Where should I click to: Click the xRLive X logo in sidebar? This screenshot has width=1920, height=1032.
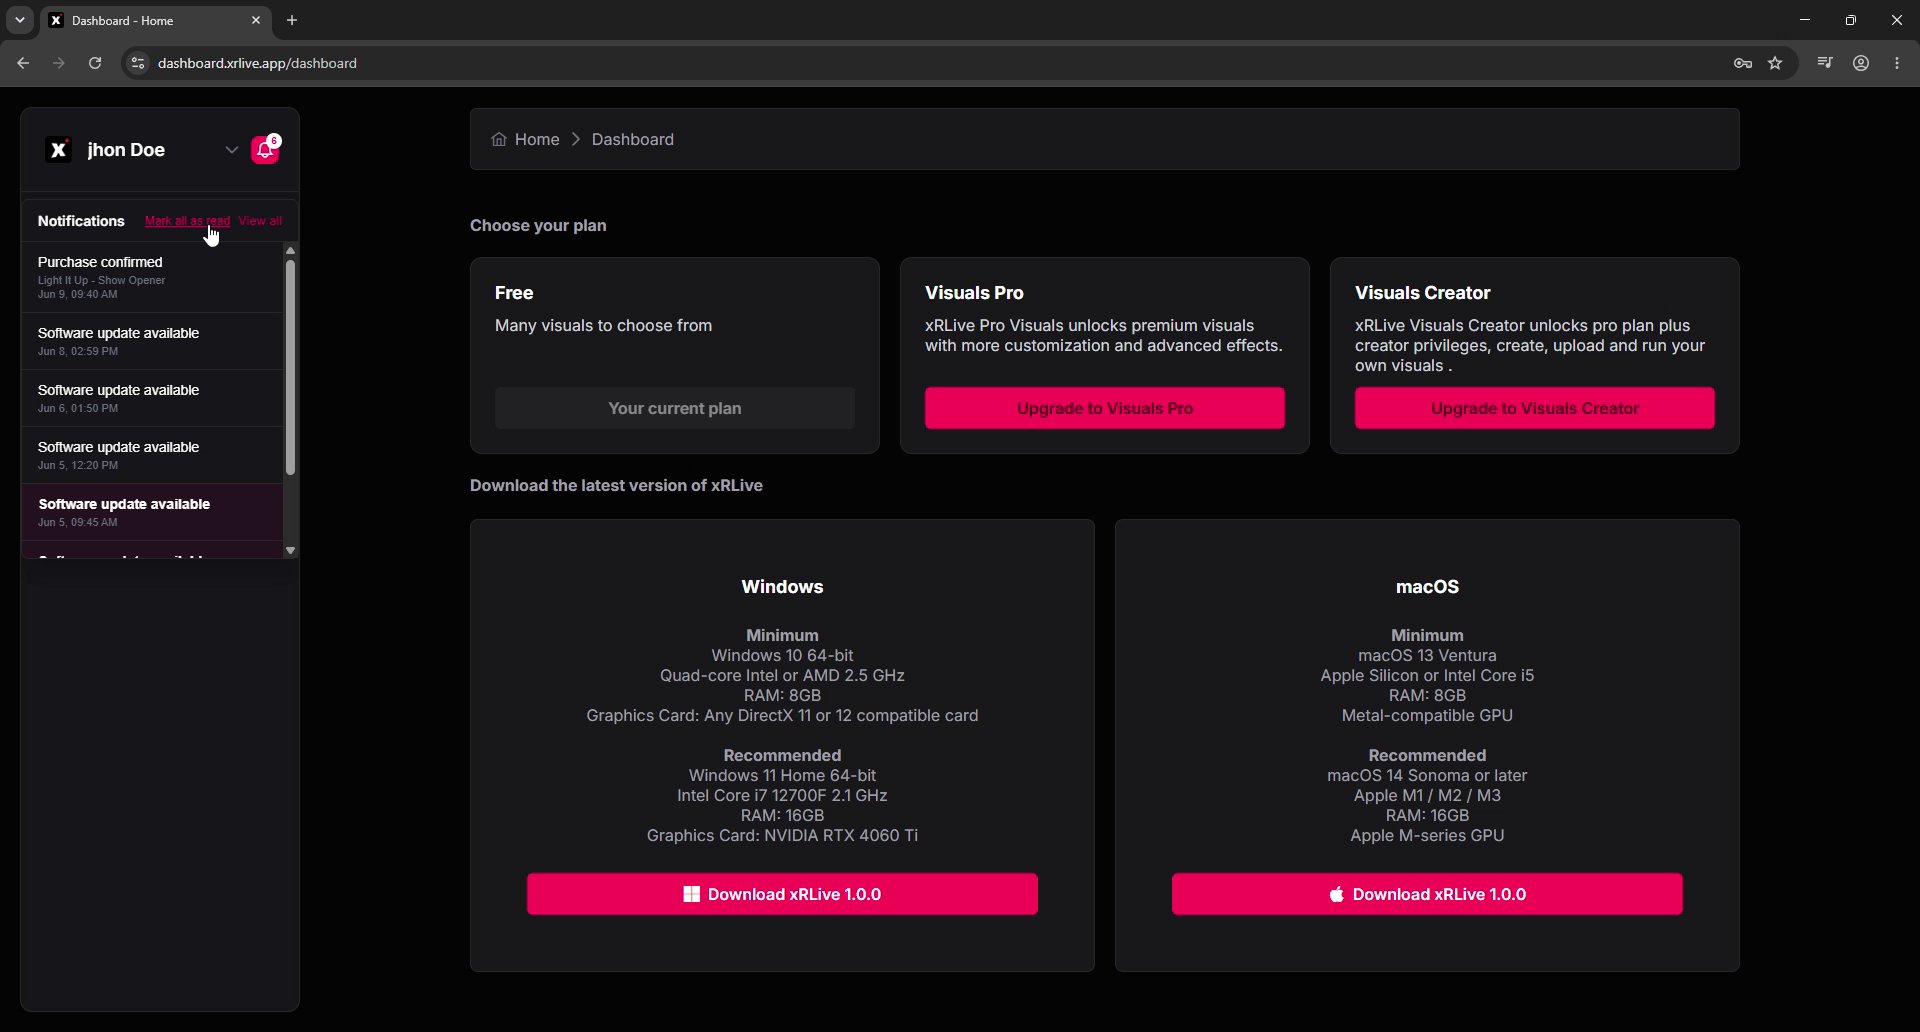pos(59,150)
